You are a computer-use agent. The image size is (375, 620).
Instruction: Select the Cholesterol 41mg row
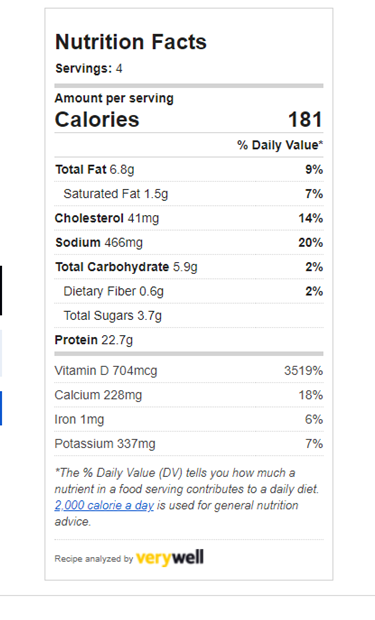click(x=189, y=218)
